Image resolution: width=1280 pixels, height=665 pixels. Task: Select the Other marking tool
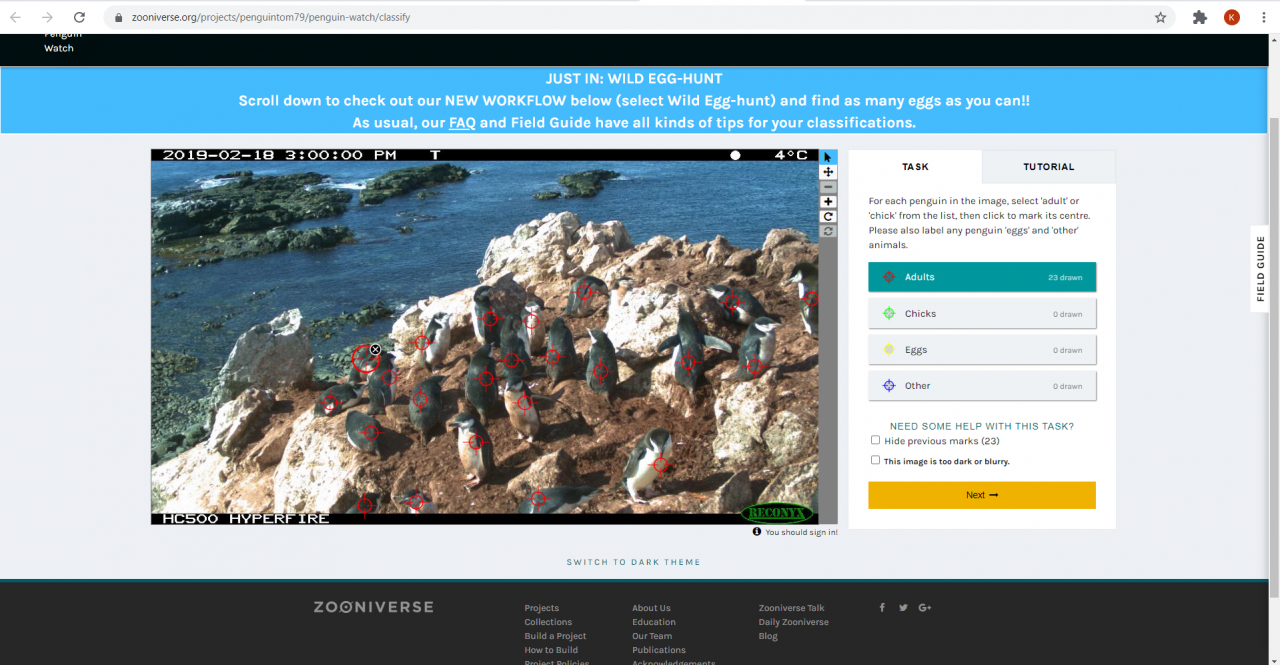pos(982,386)
